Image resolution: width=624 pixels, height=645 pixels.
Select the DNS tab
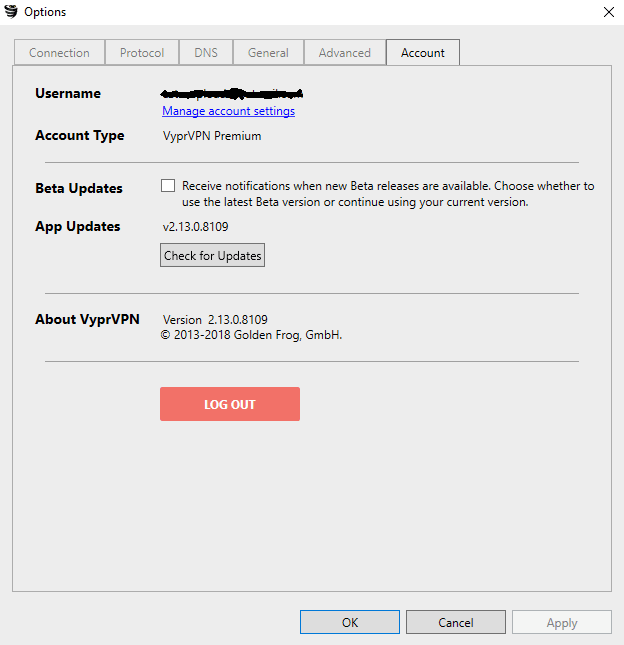pyautogui.click(x=206, y=53)
